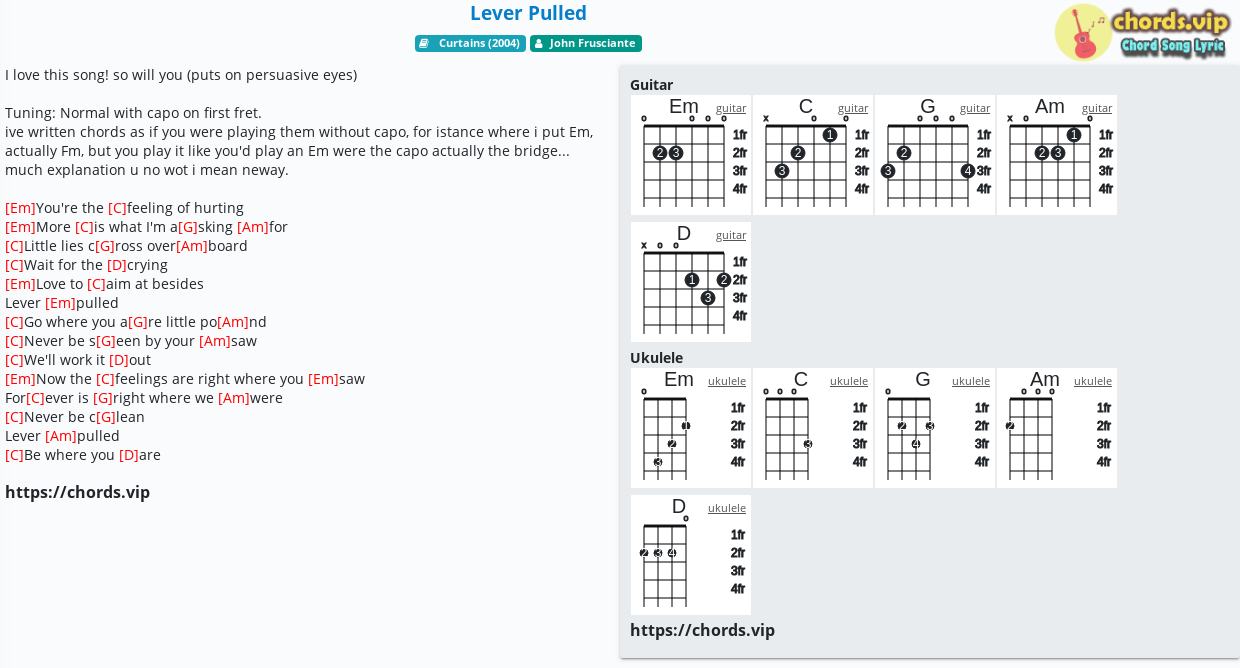Click the ukulele link above G chord

pos(971,381)
